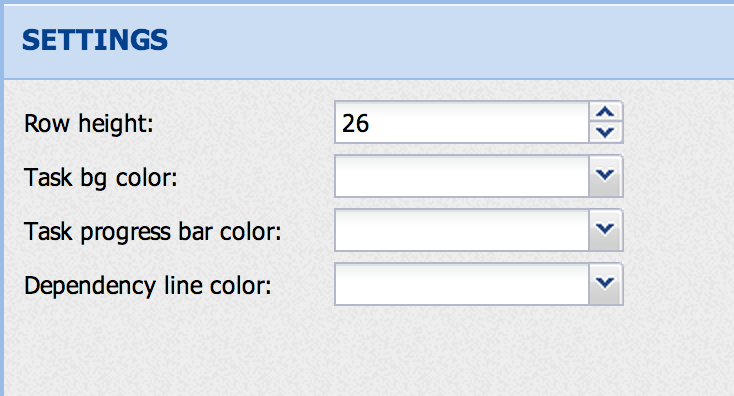
Task: Click blank space right of Row height spinner
Action: pyautogui.click(x=679, y=122)
